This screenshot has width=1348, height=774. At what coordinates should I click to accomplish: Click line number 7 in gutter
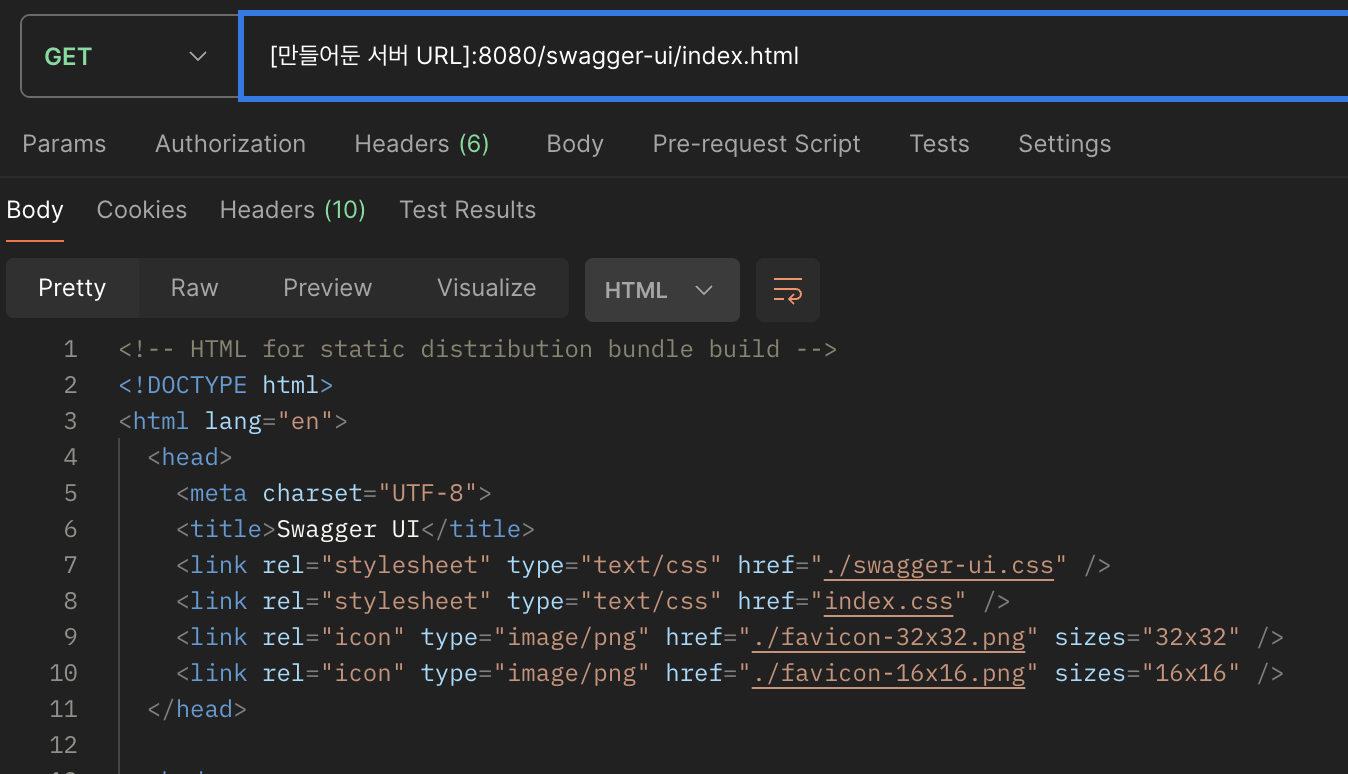70,565
